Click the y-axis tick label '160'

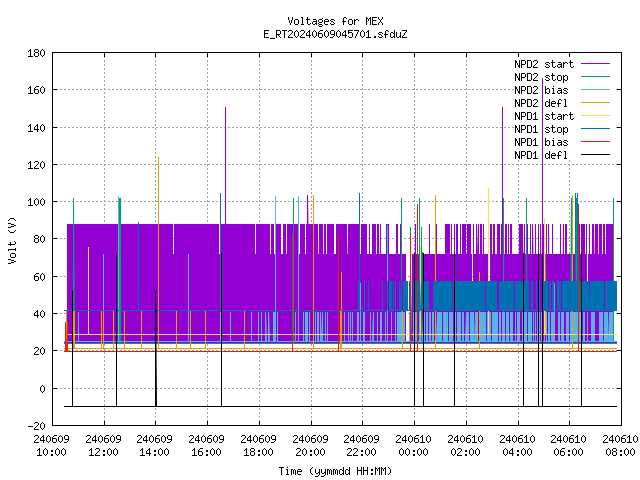(x=36, y=90)
